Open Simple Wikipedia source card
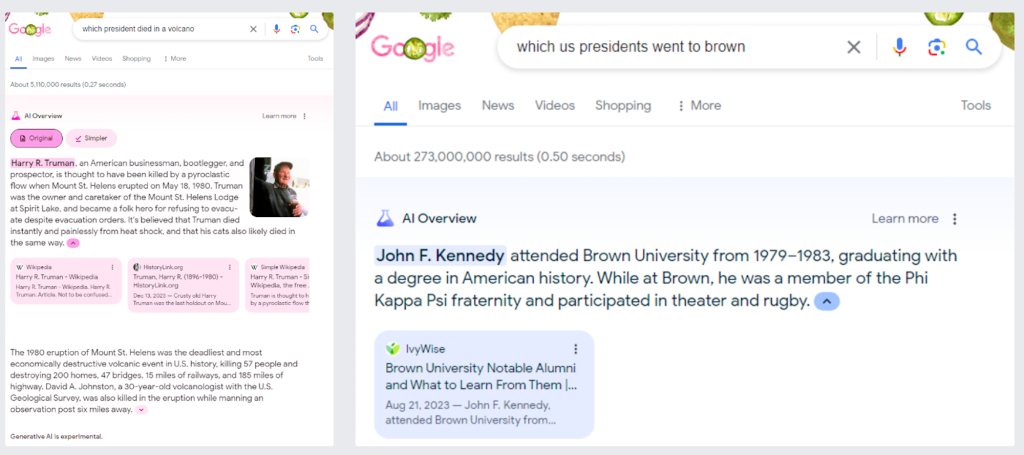Viewport: 1024px width, 455px height. [x=277, y=285]
